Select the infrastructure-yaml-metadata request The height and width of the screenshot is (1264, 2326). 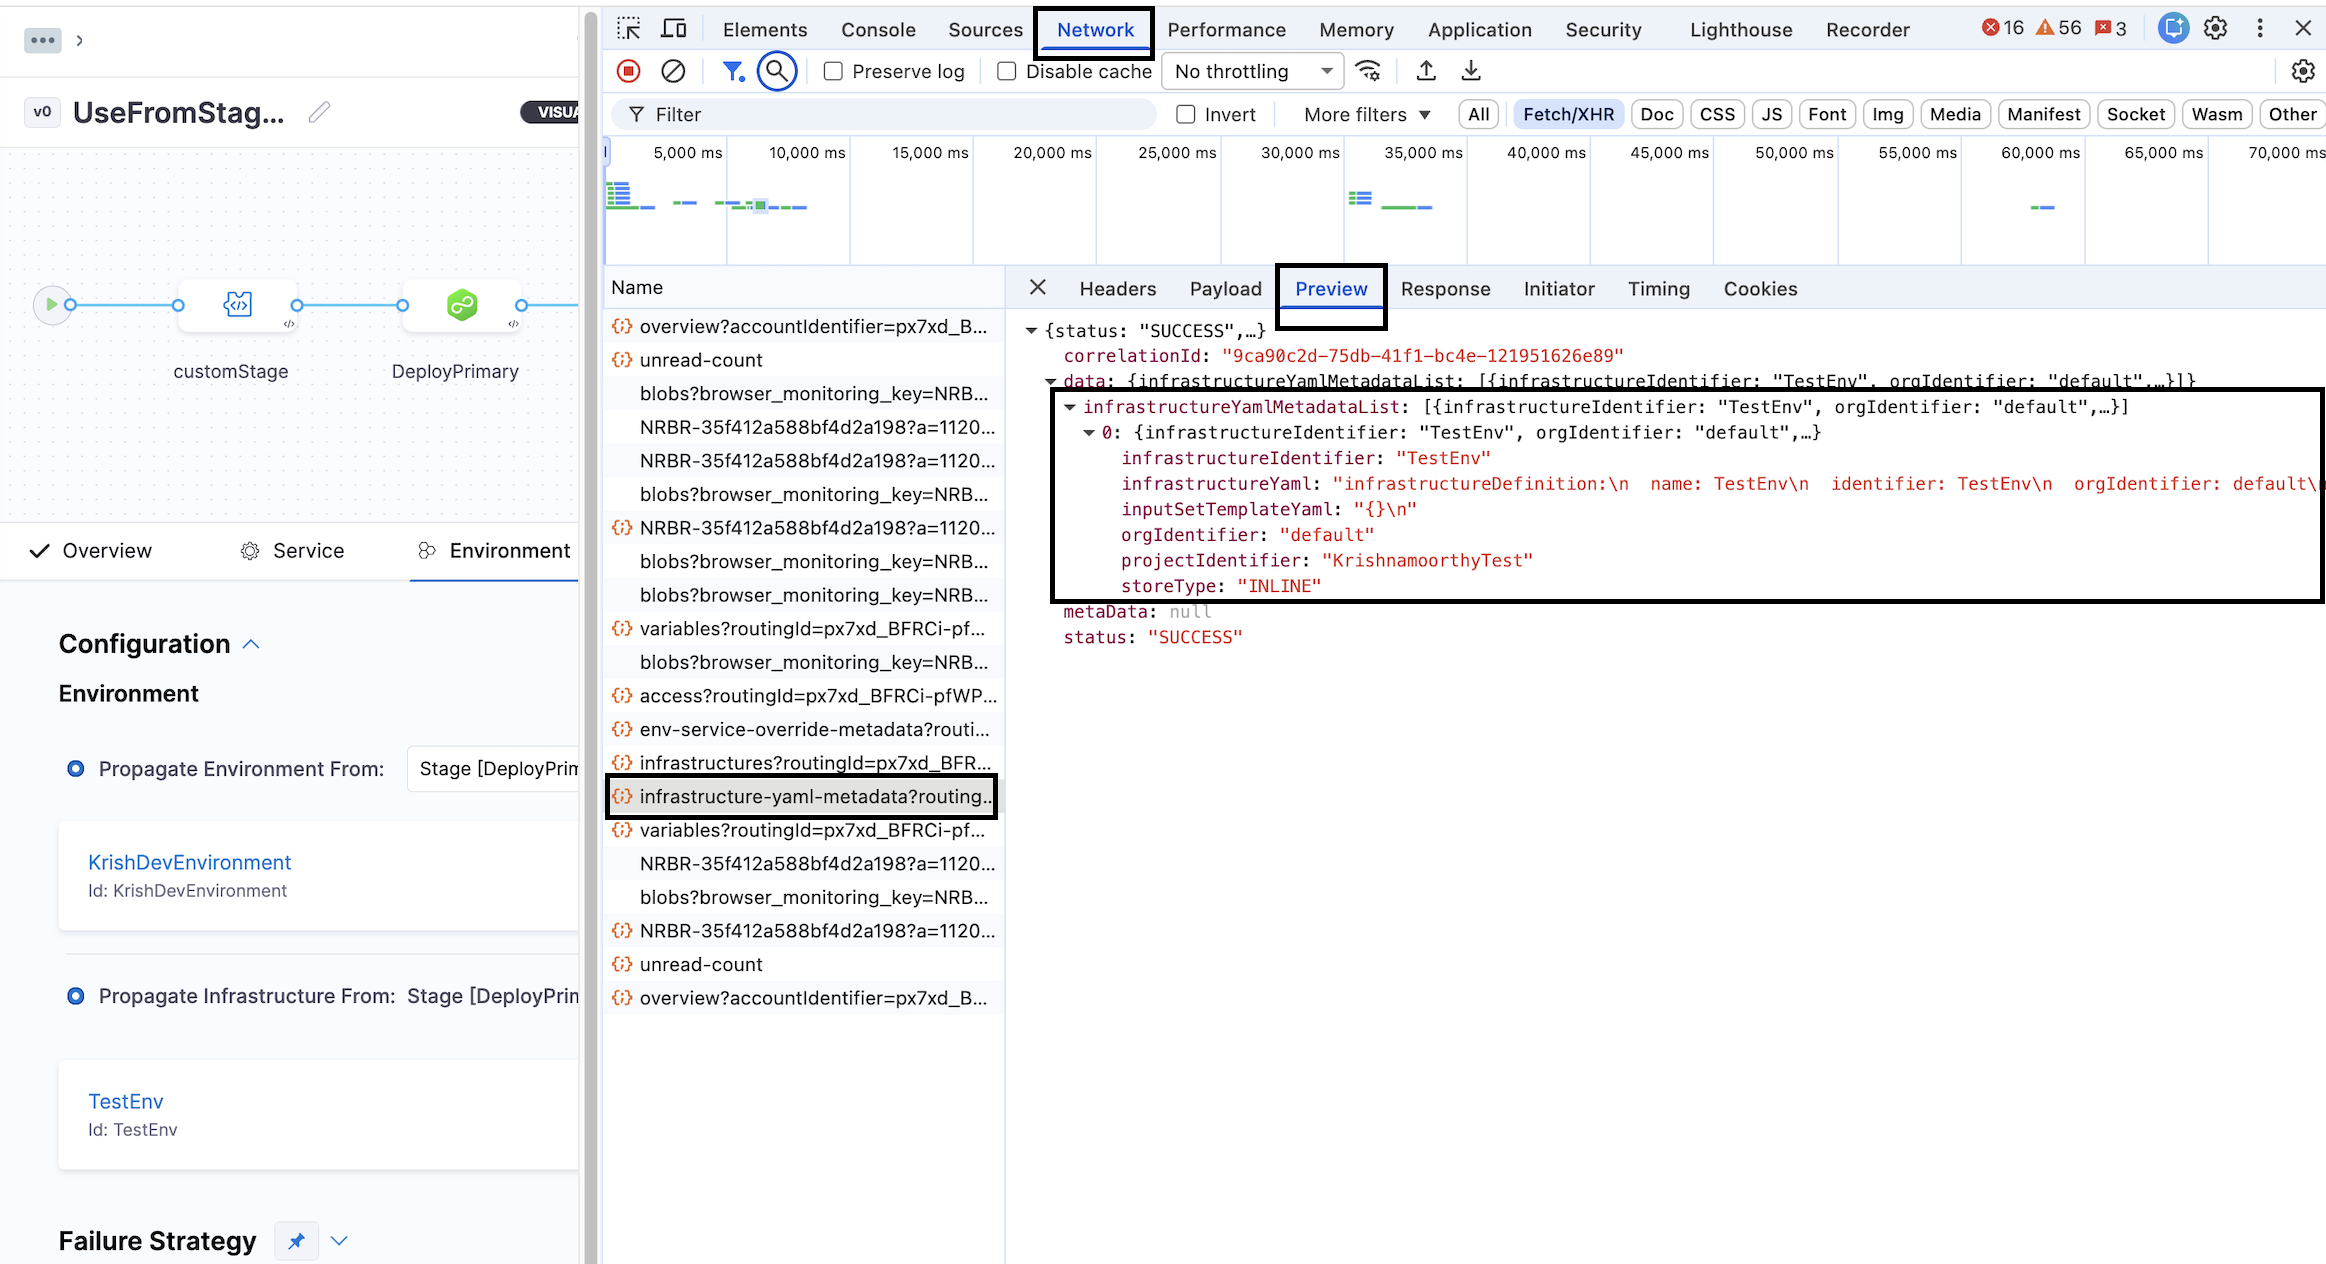pyautogui.click(x=802, y=797)
